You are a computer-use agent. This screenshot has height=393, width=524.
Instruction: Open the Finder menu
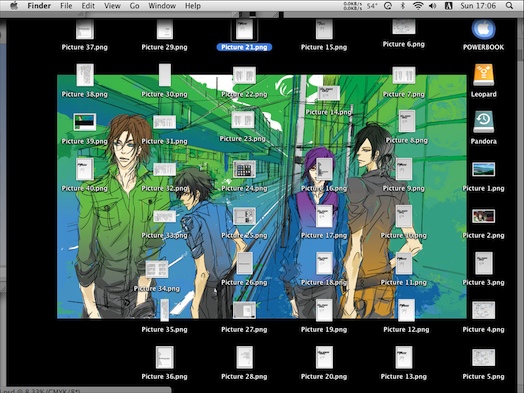pos(39,6)
